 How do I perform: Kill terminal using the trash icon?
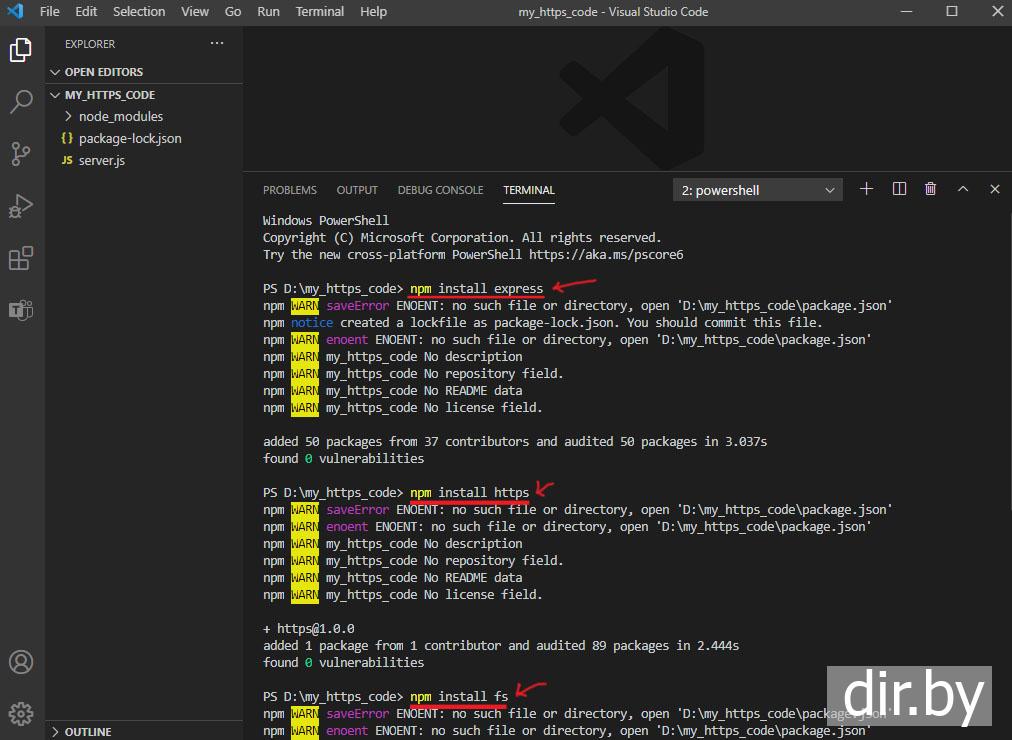coord(931,189)
